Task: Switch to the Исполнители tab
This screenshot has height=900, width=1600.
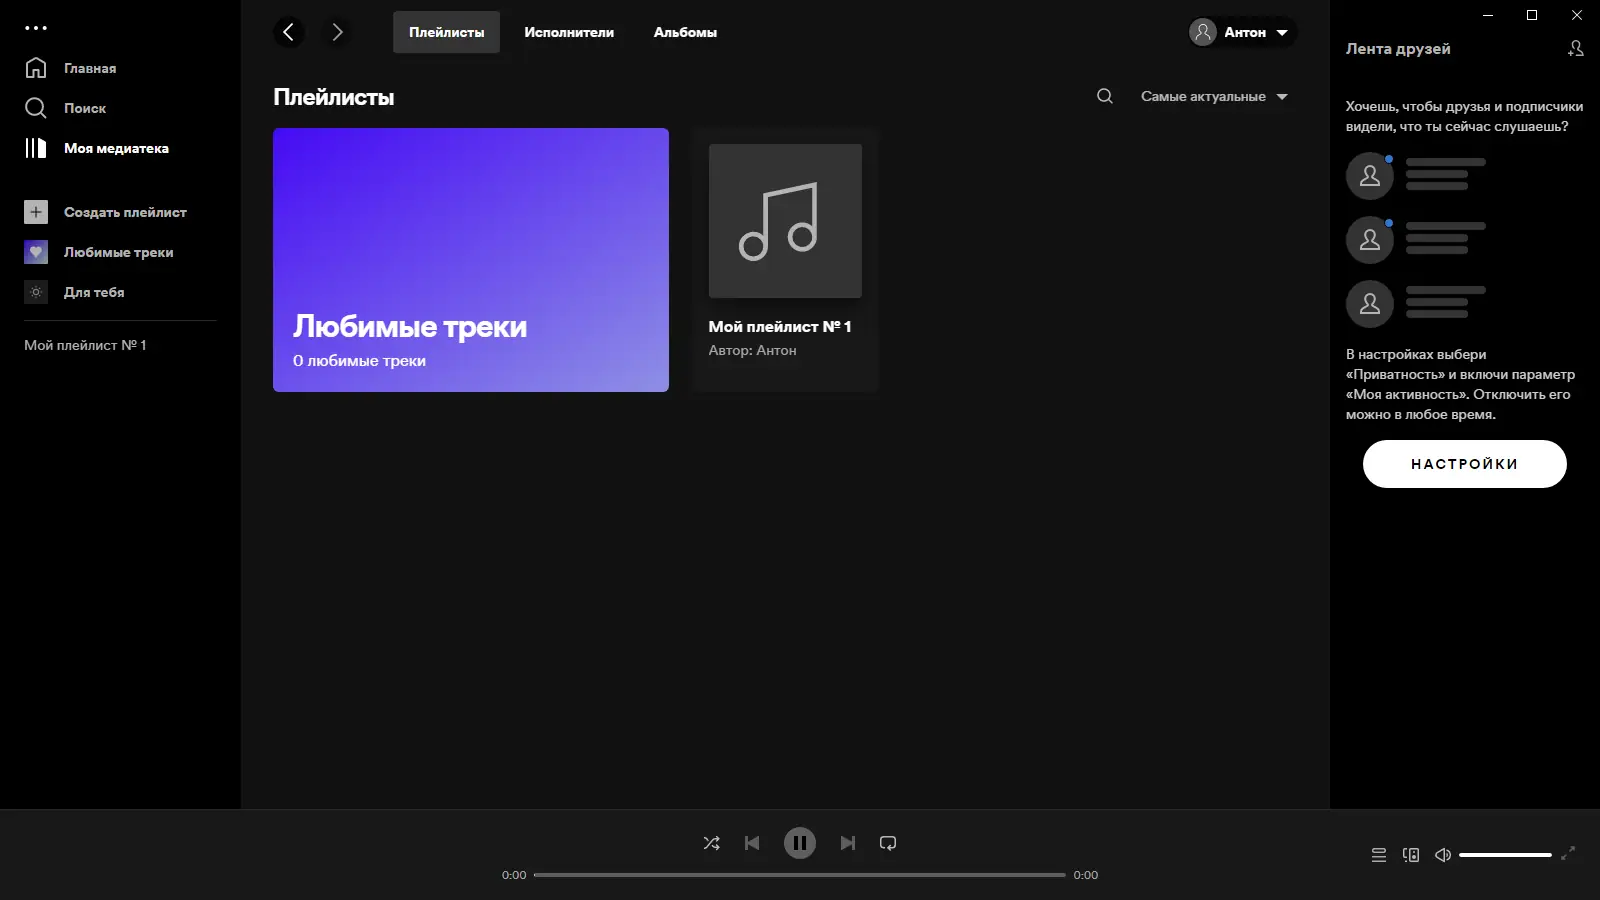Action: 568,31
